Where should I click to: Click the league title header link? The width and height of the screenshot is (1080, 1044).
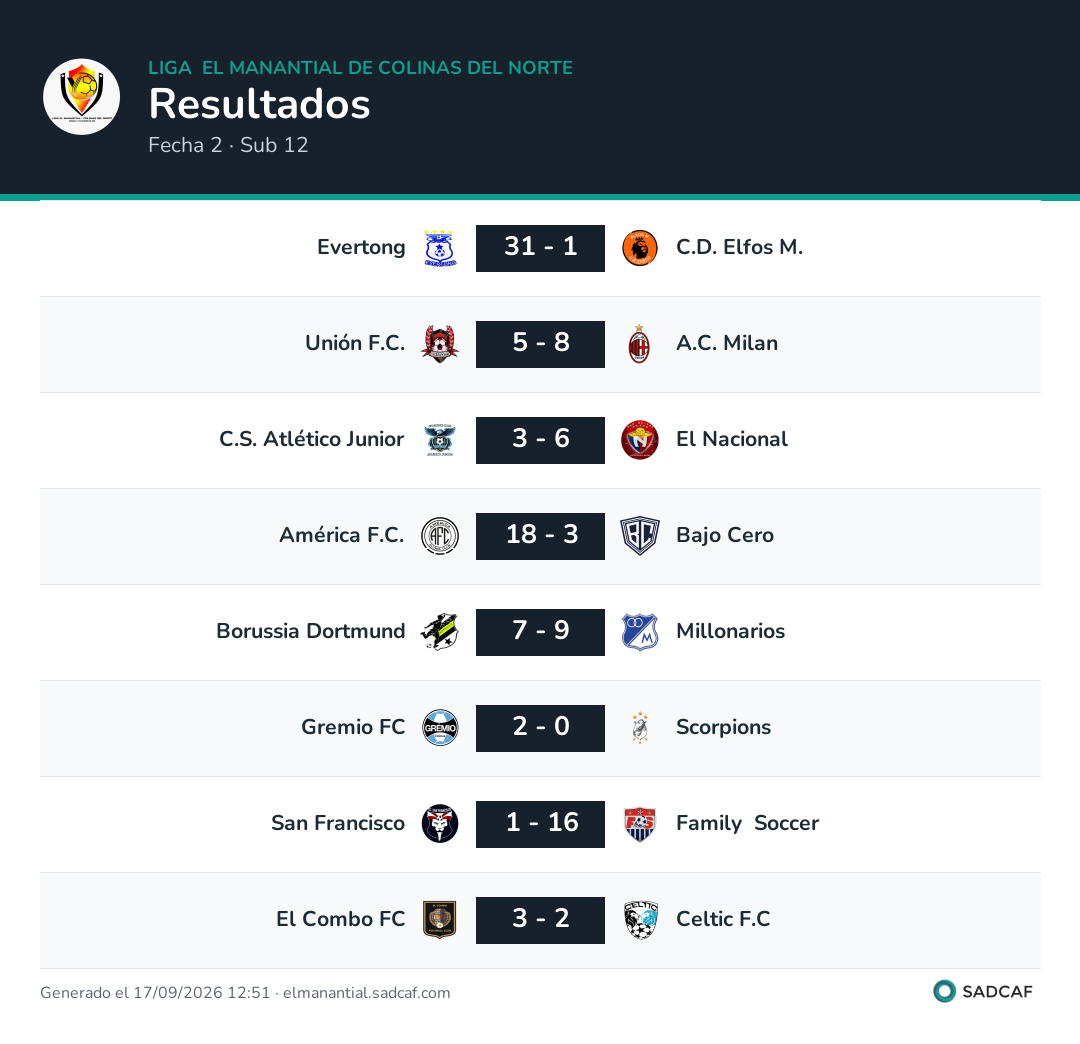[x=360, y=67]
